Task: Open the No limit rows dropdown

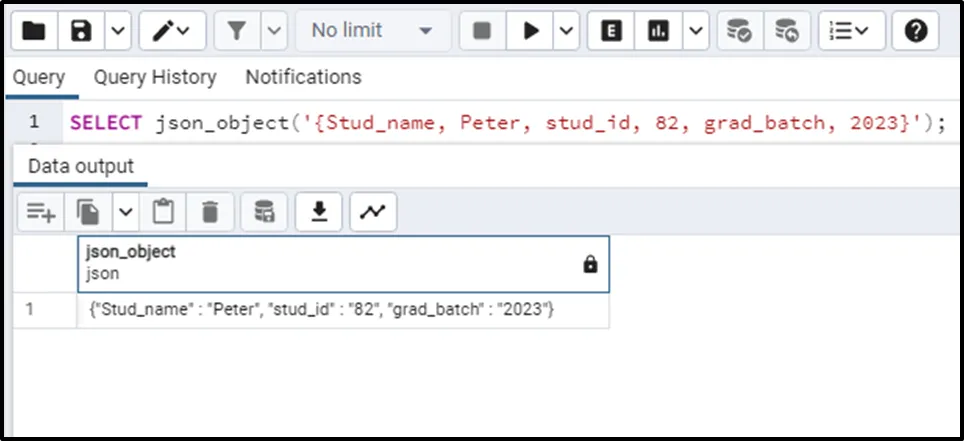Action: click(x=372, y=31)
